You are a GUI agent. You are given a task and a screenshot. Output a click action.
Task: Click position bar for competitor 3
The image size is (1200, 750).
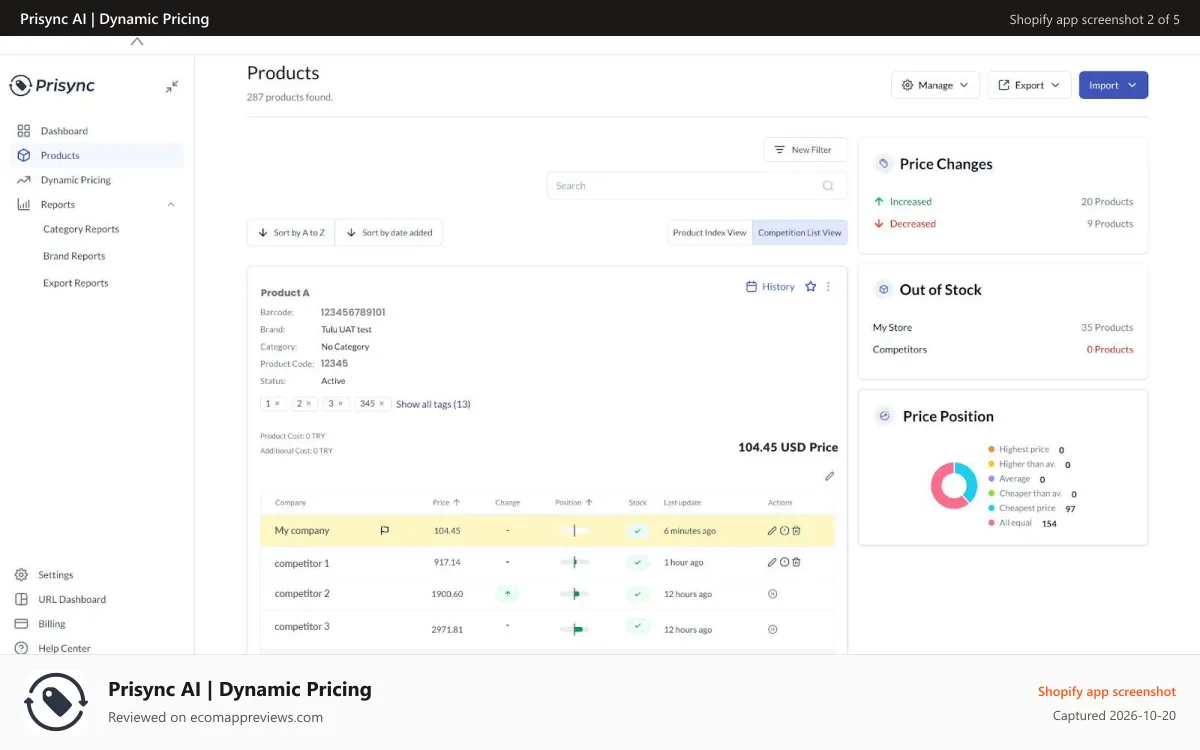[x=574, y=629]
